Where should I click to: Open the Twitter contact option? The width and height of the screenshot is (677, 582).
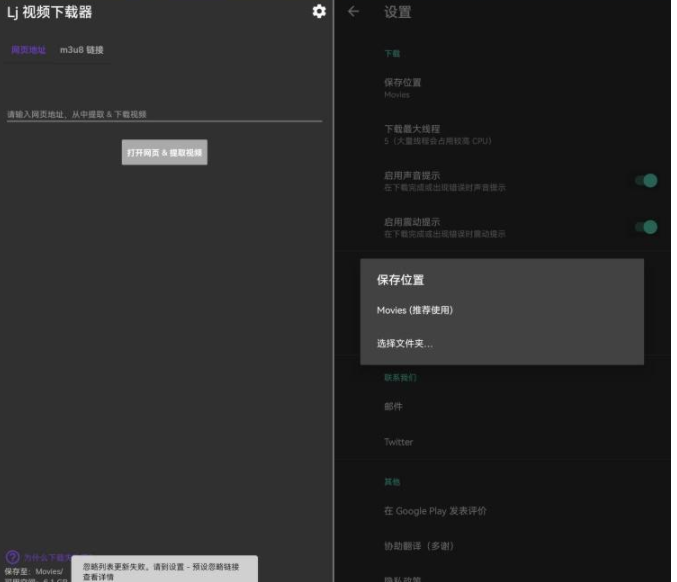pos(503,442)
